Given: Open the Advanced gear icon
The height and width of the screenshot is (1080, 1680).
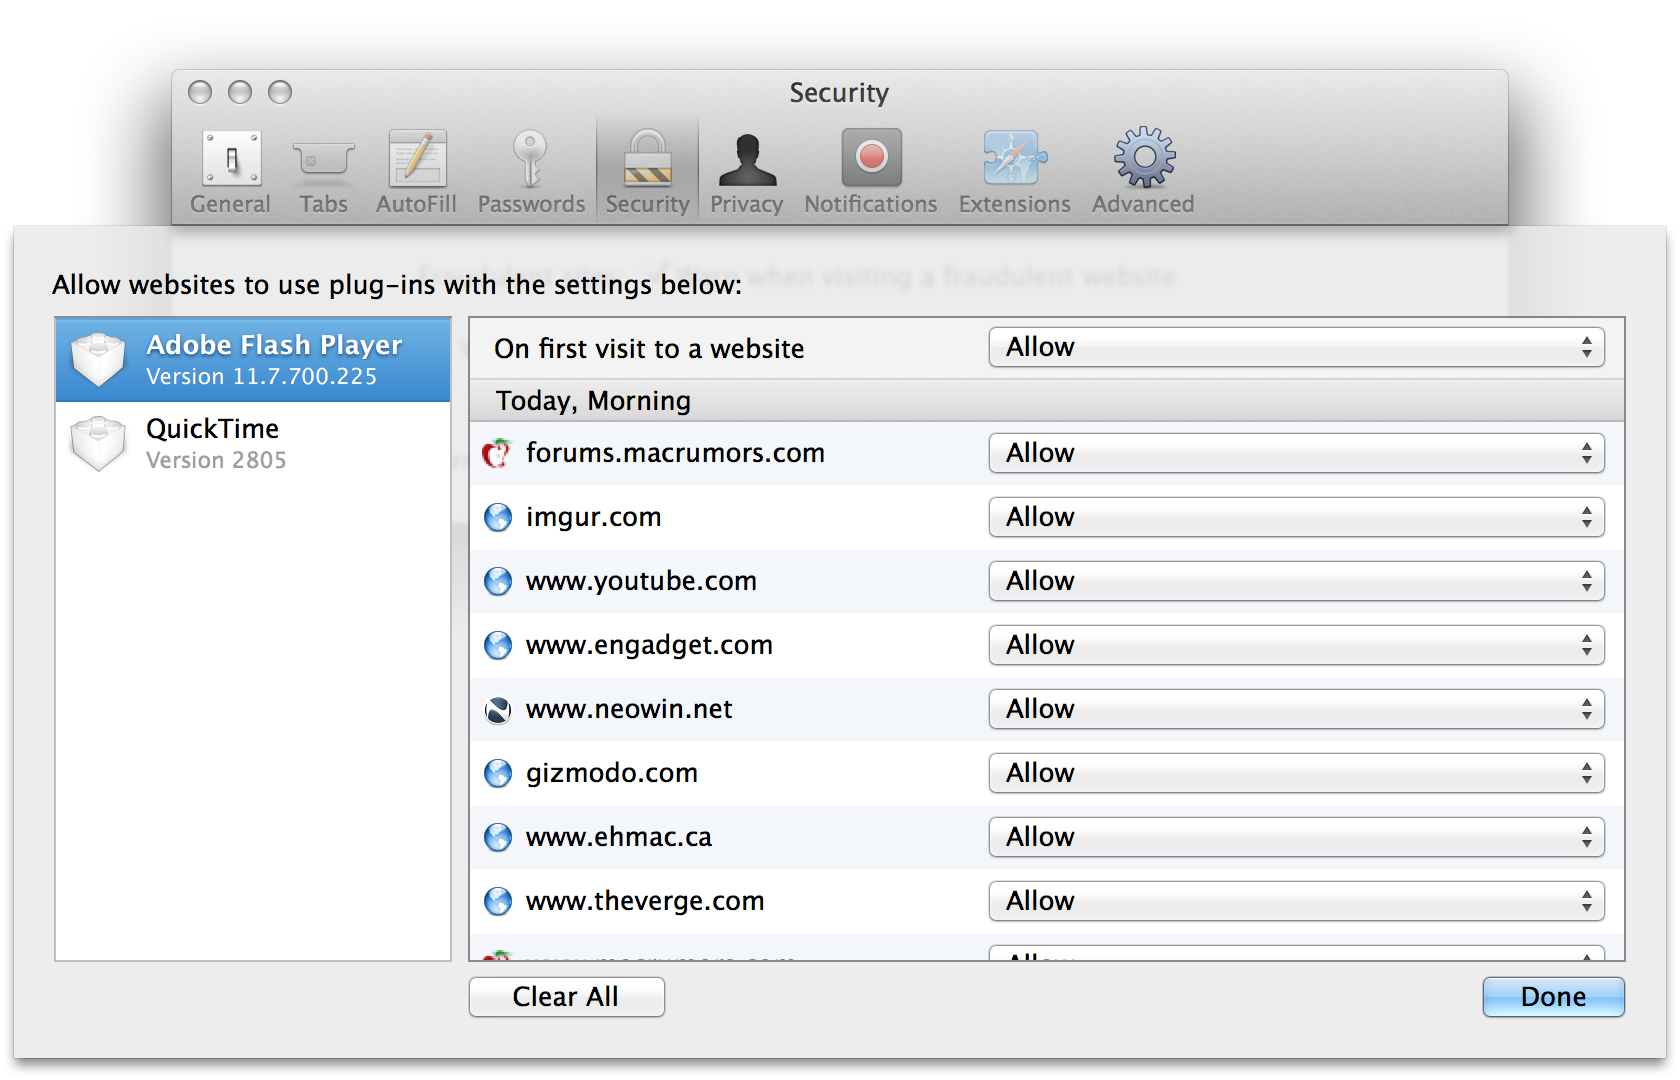Looking at the screenshot, I should tap(1144, 160).
